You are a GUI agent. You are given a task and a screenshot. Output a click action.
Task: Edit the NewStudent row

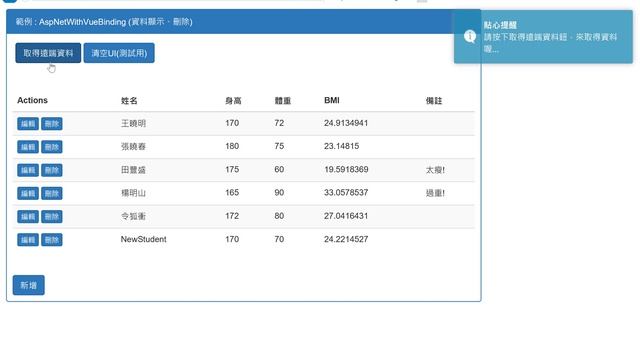pyautogui.click(x=28, y=240)
